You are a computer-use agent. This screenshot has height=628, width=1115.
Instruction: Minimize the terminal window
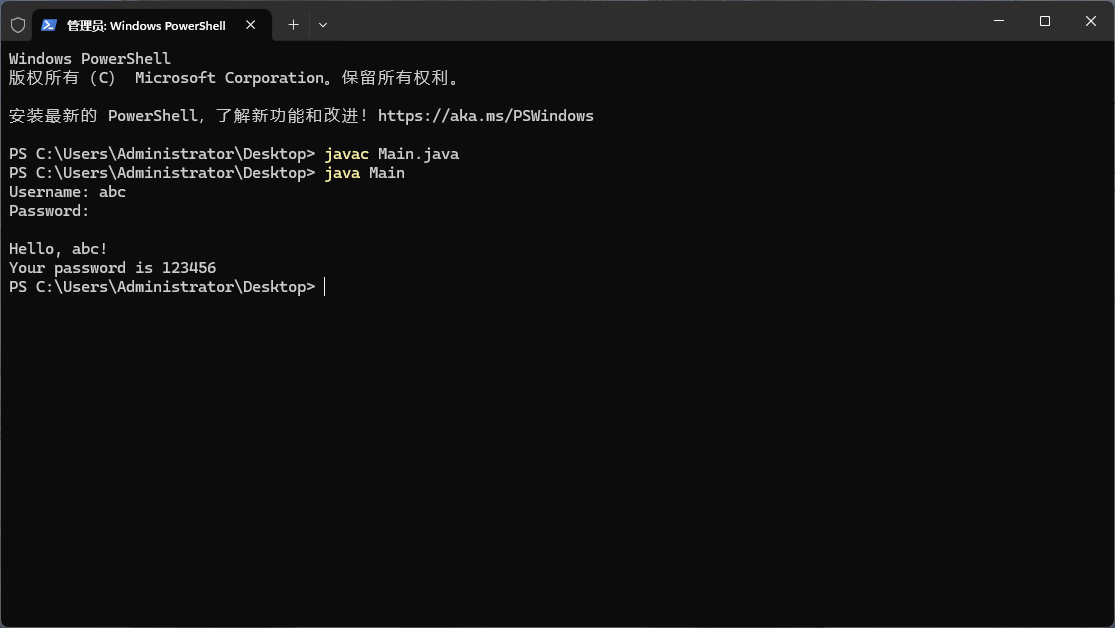coord(998,21)
